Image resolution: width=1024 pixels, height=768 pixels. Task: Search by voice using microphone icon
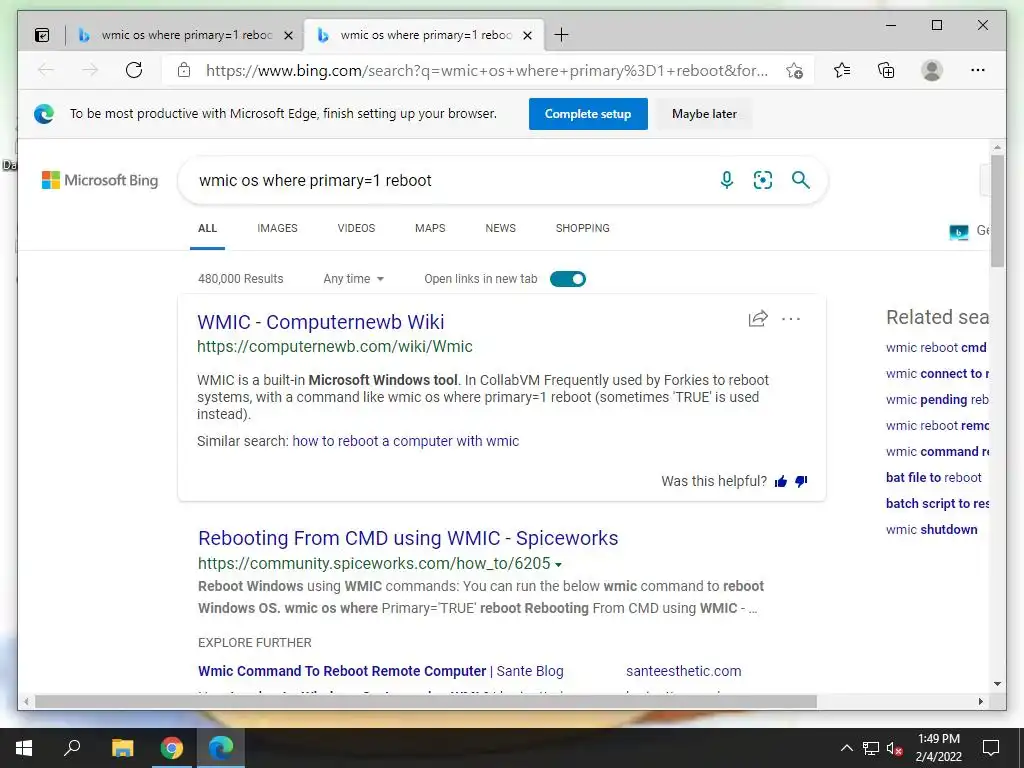coord(727,180)
